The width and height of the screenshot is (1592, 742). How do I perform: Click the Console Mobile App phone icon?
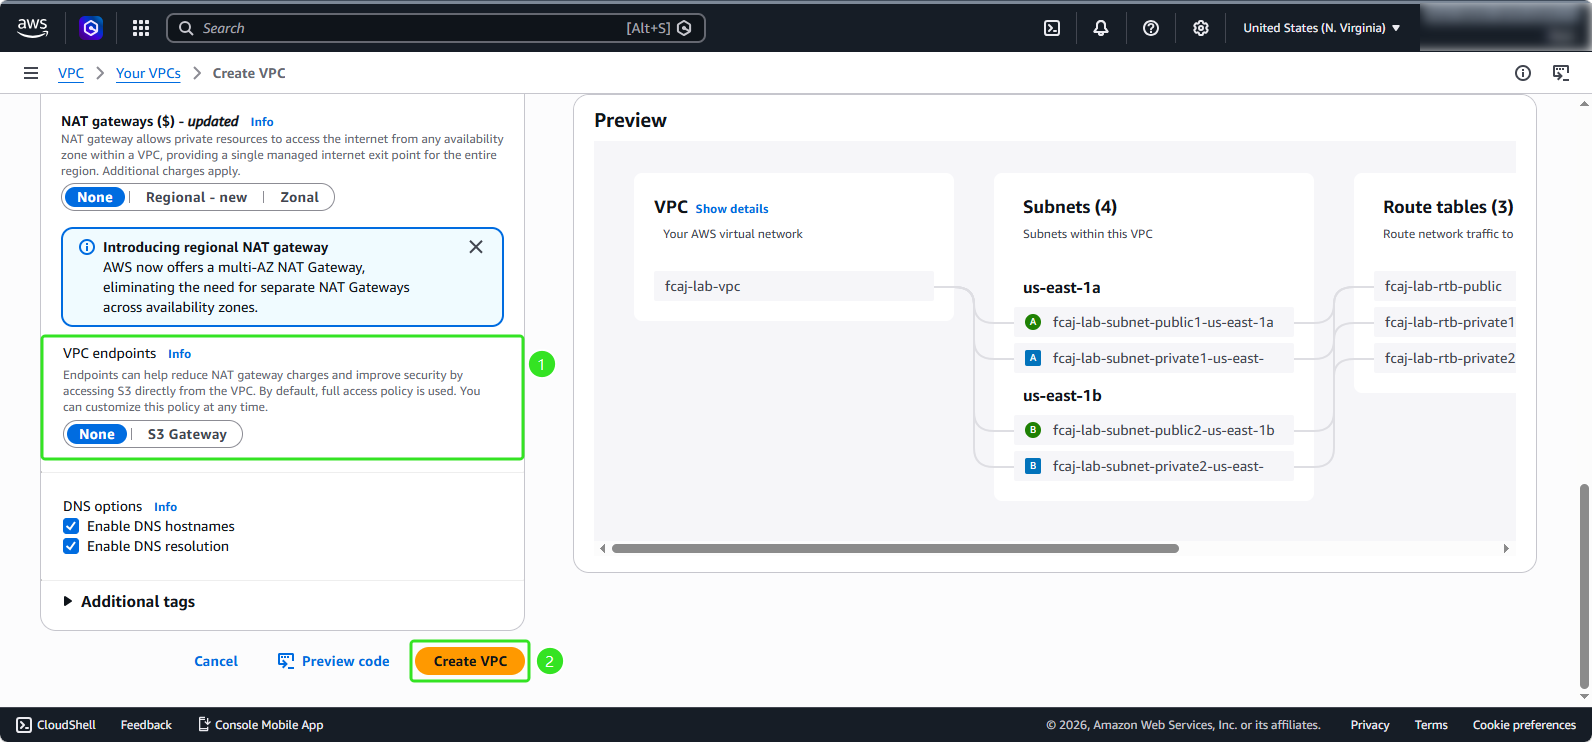[x=204, y=725]
